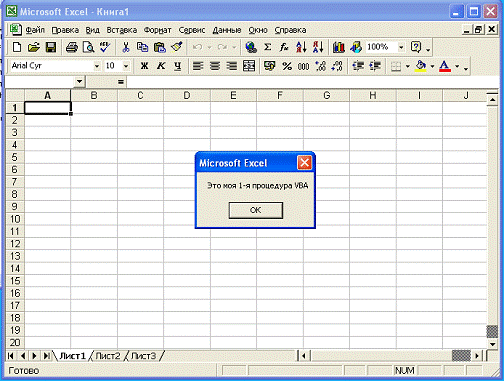
Task: Click Merge and Center icon
Action: 249,66
